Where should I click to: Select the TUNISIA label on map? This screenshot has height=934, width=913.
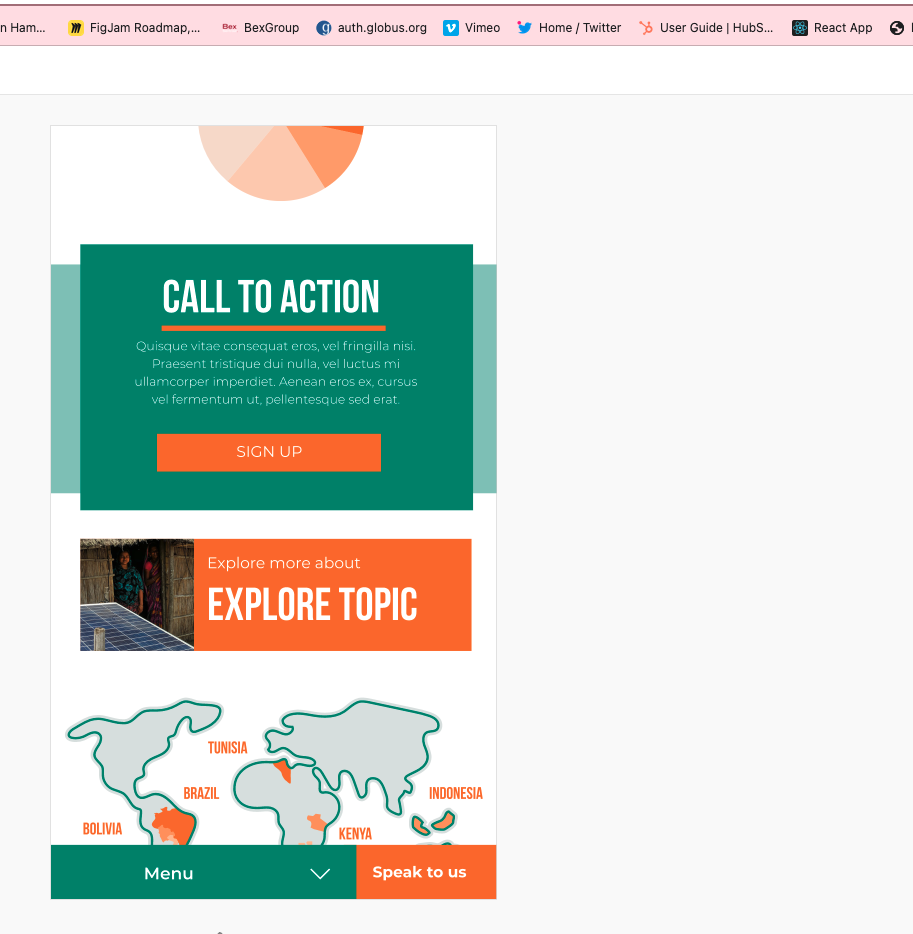pyautogui.click(x=227, y=748)
